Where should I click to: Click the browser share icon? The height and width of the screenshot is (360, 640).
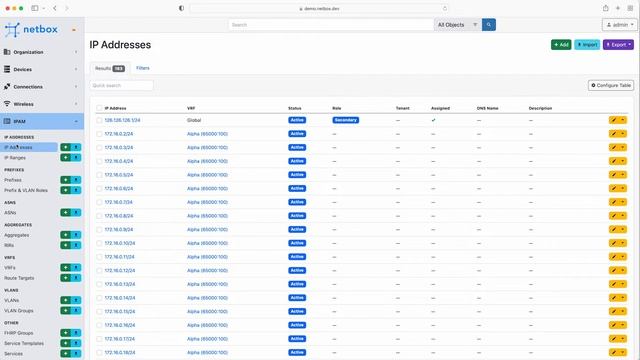tap(606, 8)
